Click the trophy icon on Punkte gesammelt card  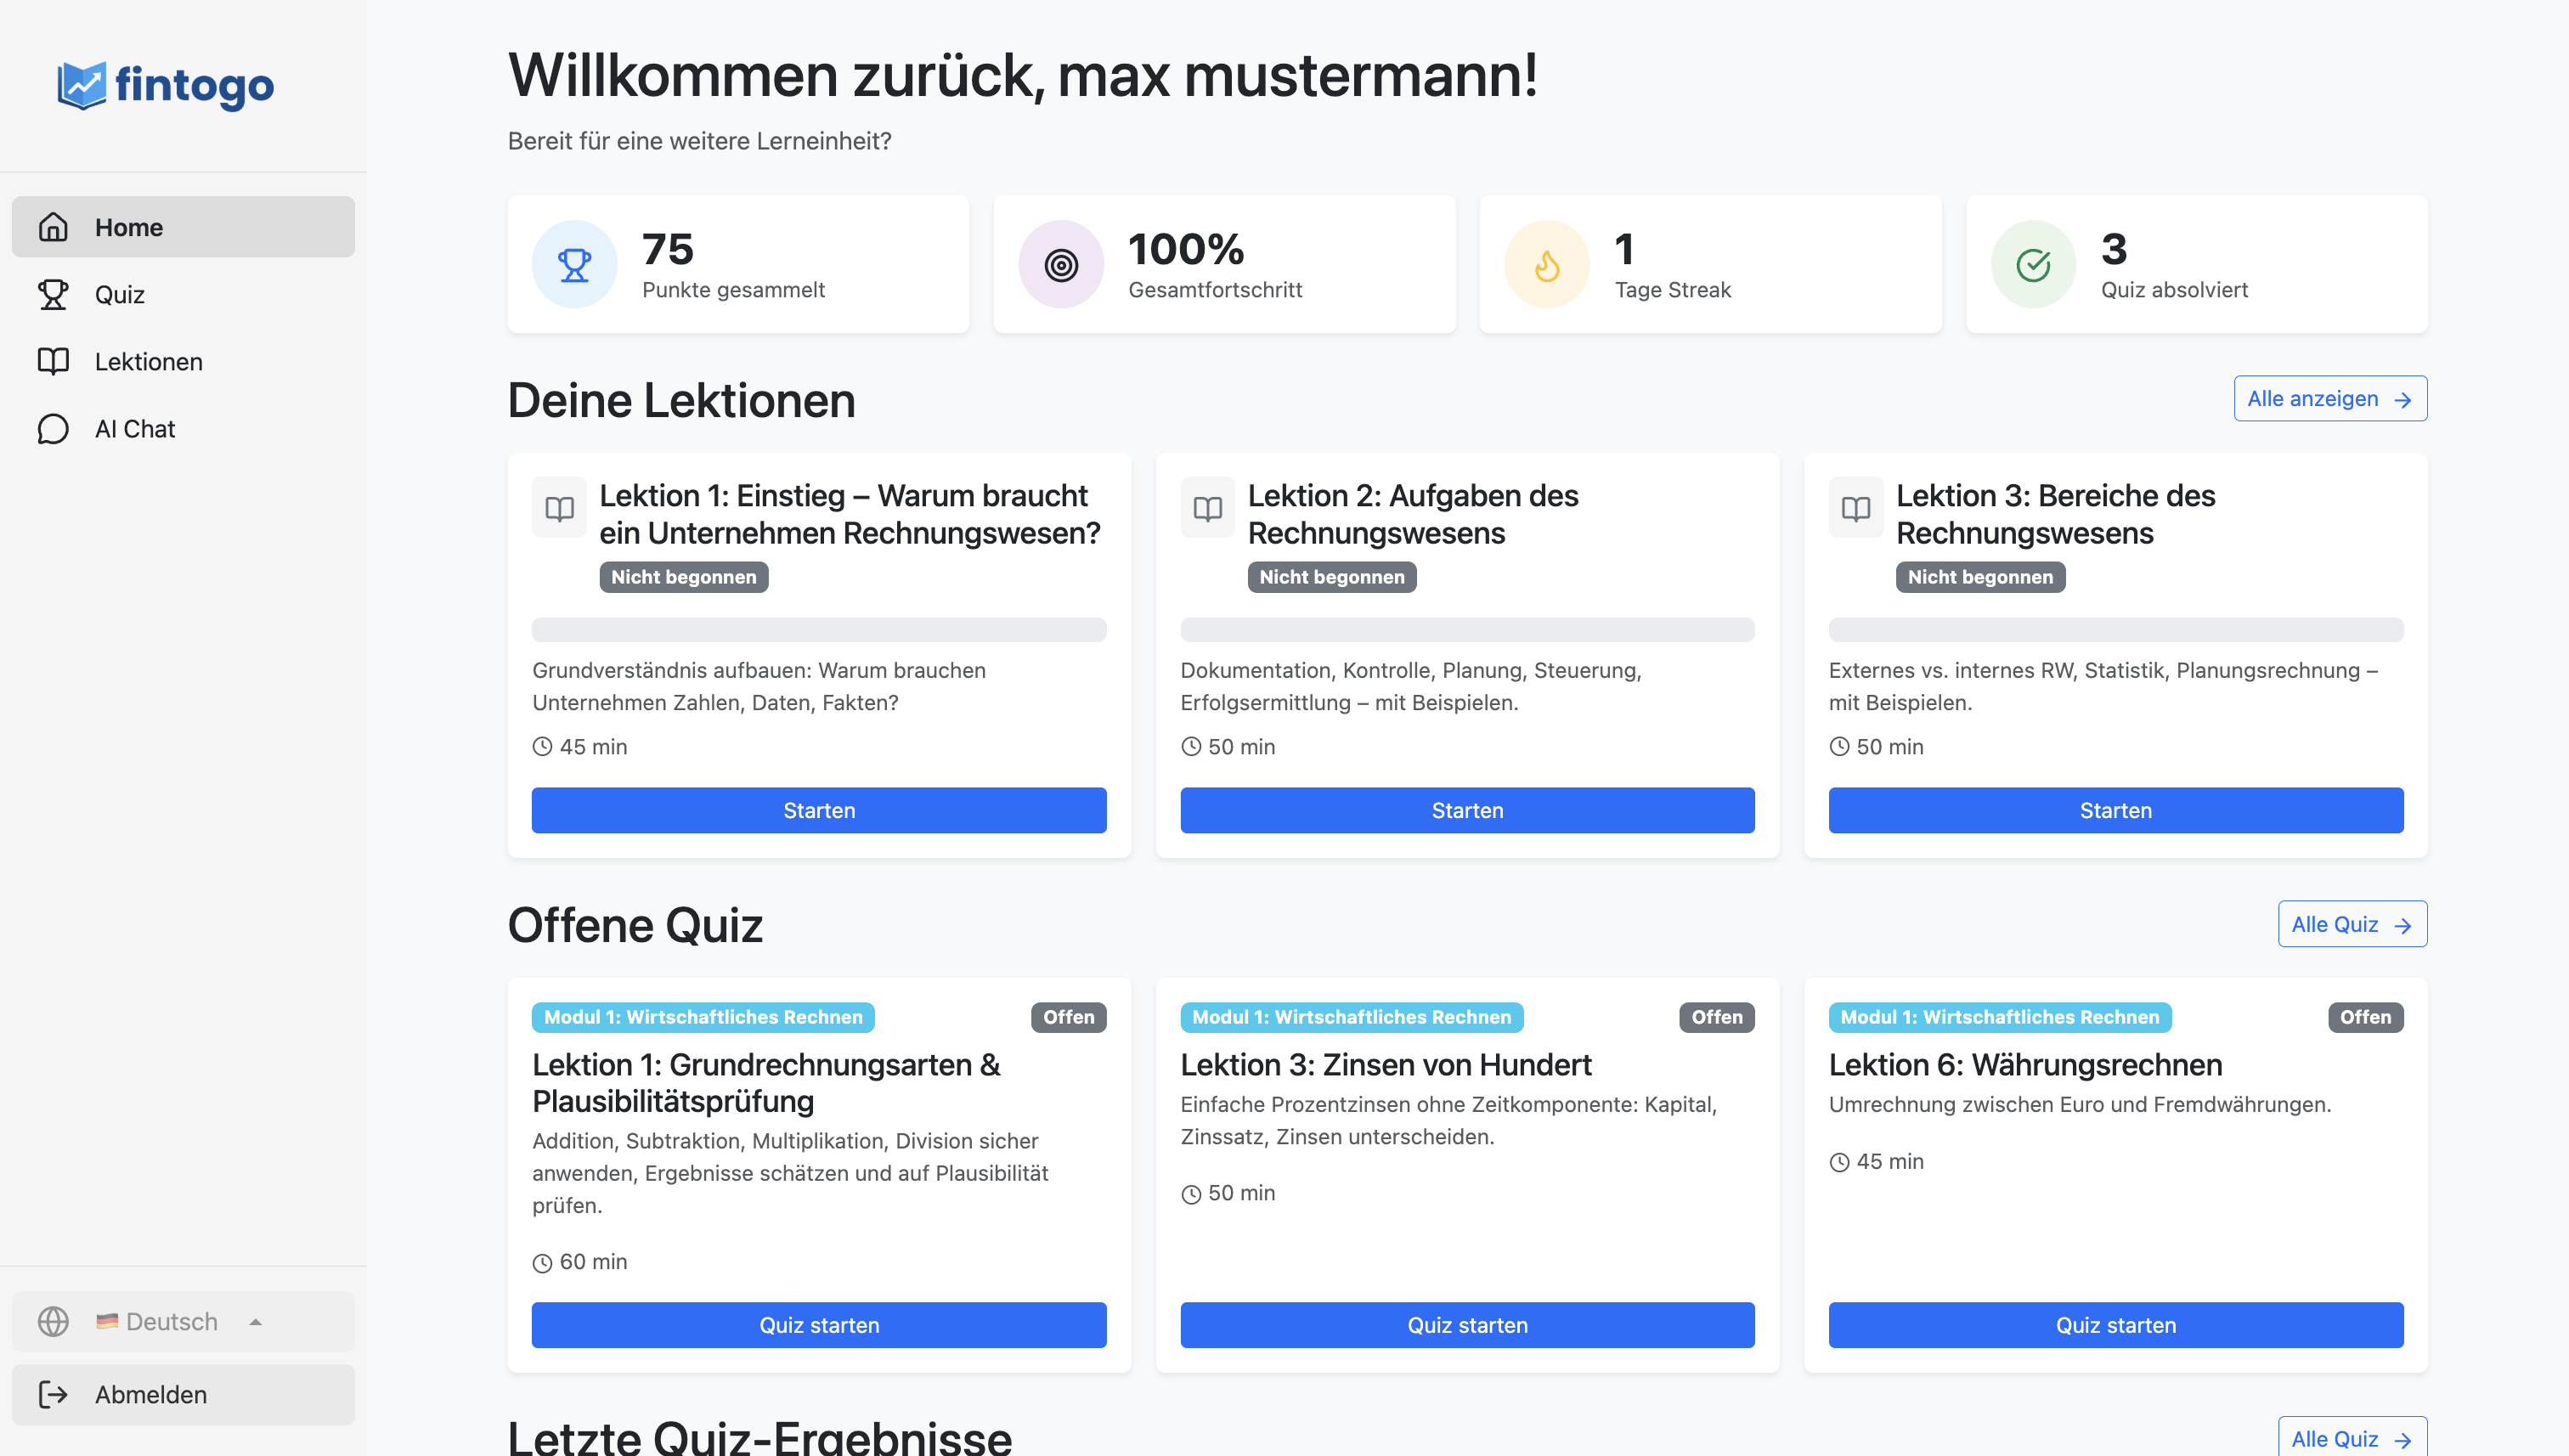(573, 264)
